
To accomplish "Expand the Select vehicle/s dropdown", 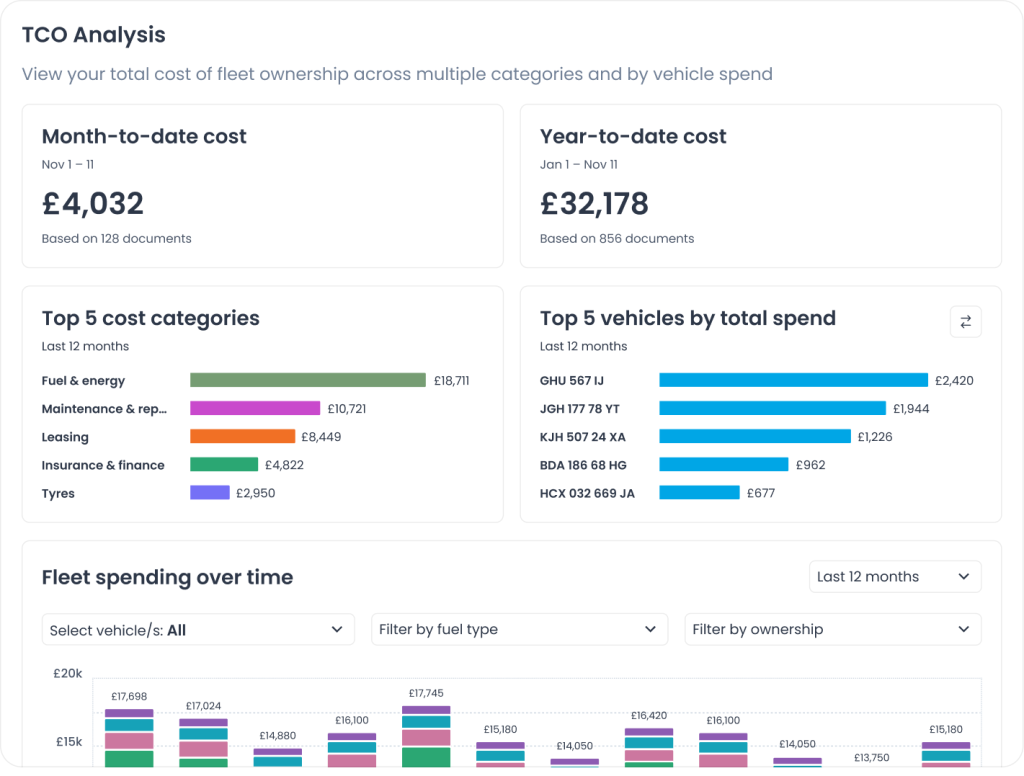I will (x=198, y=630).
